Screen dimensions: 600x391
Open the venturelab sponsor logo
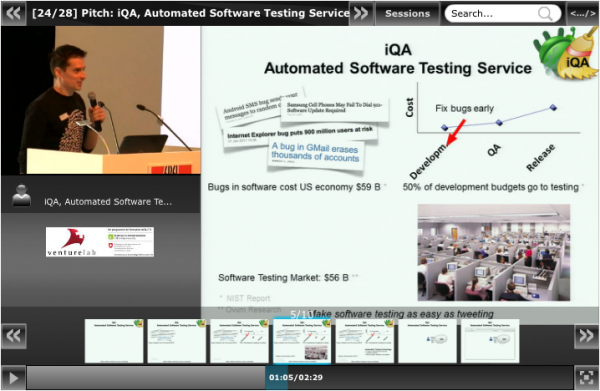[100, 242]
